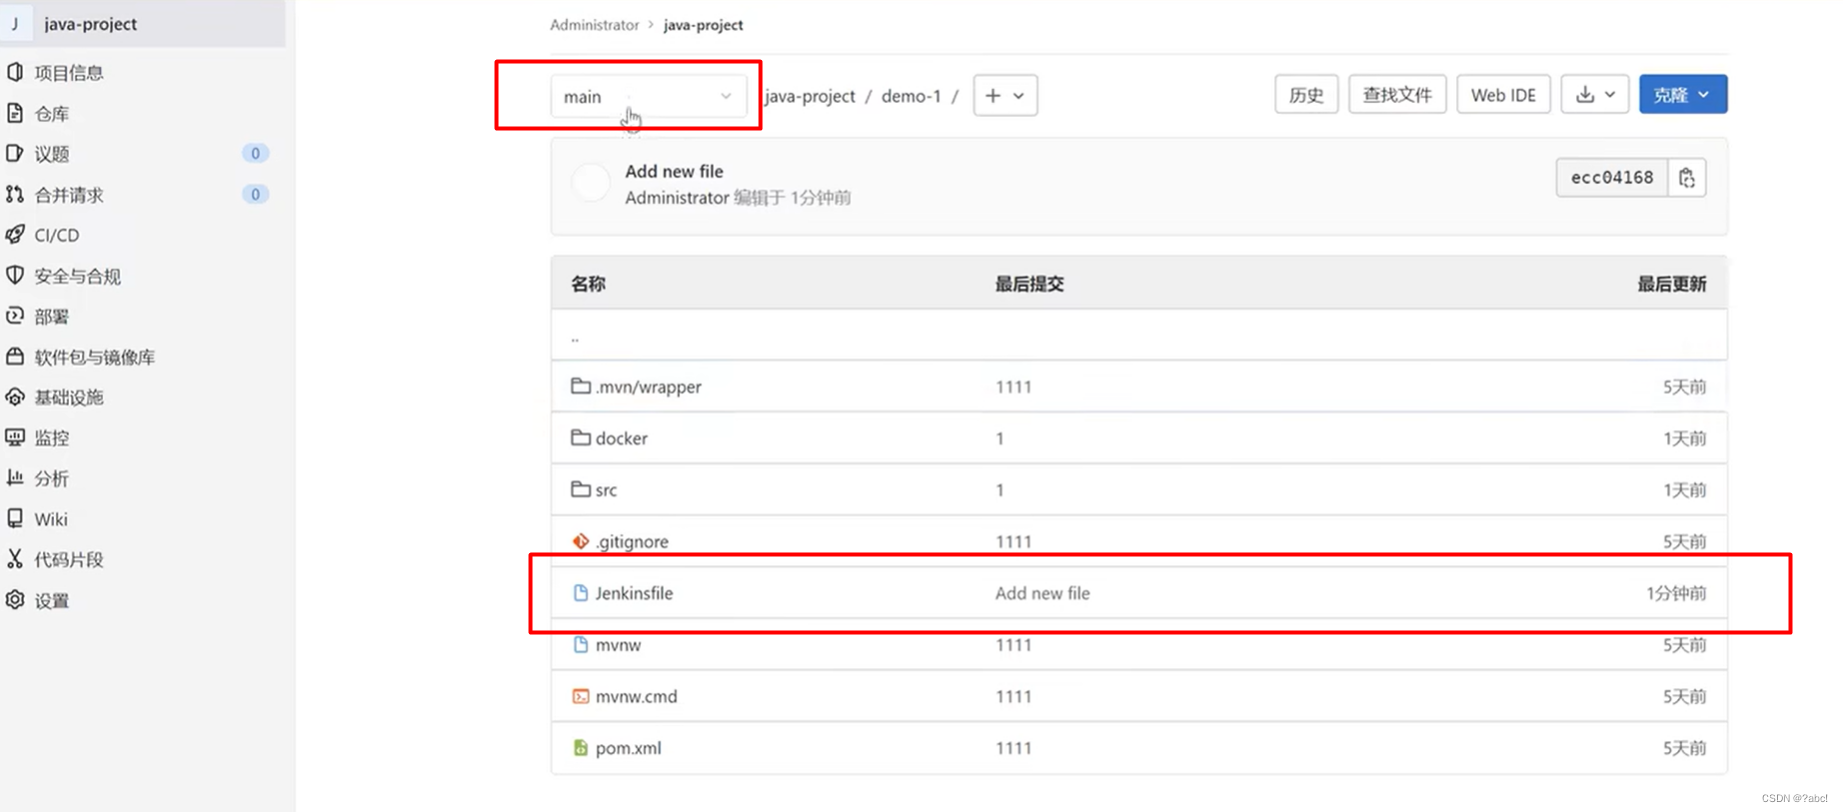Click the java-project breadcrumb at top
This screenshot has height=812, width=1843.
[x=703, y=24]
